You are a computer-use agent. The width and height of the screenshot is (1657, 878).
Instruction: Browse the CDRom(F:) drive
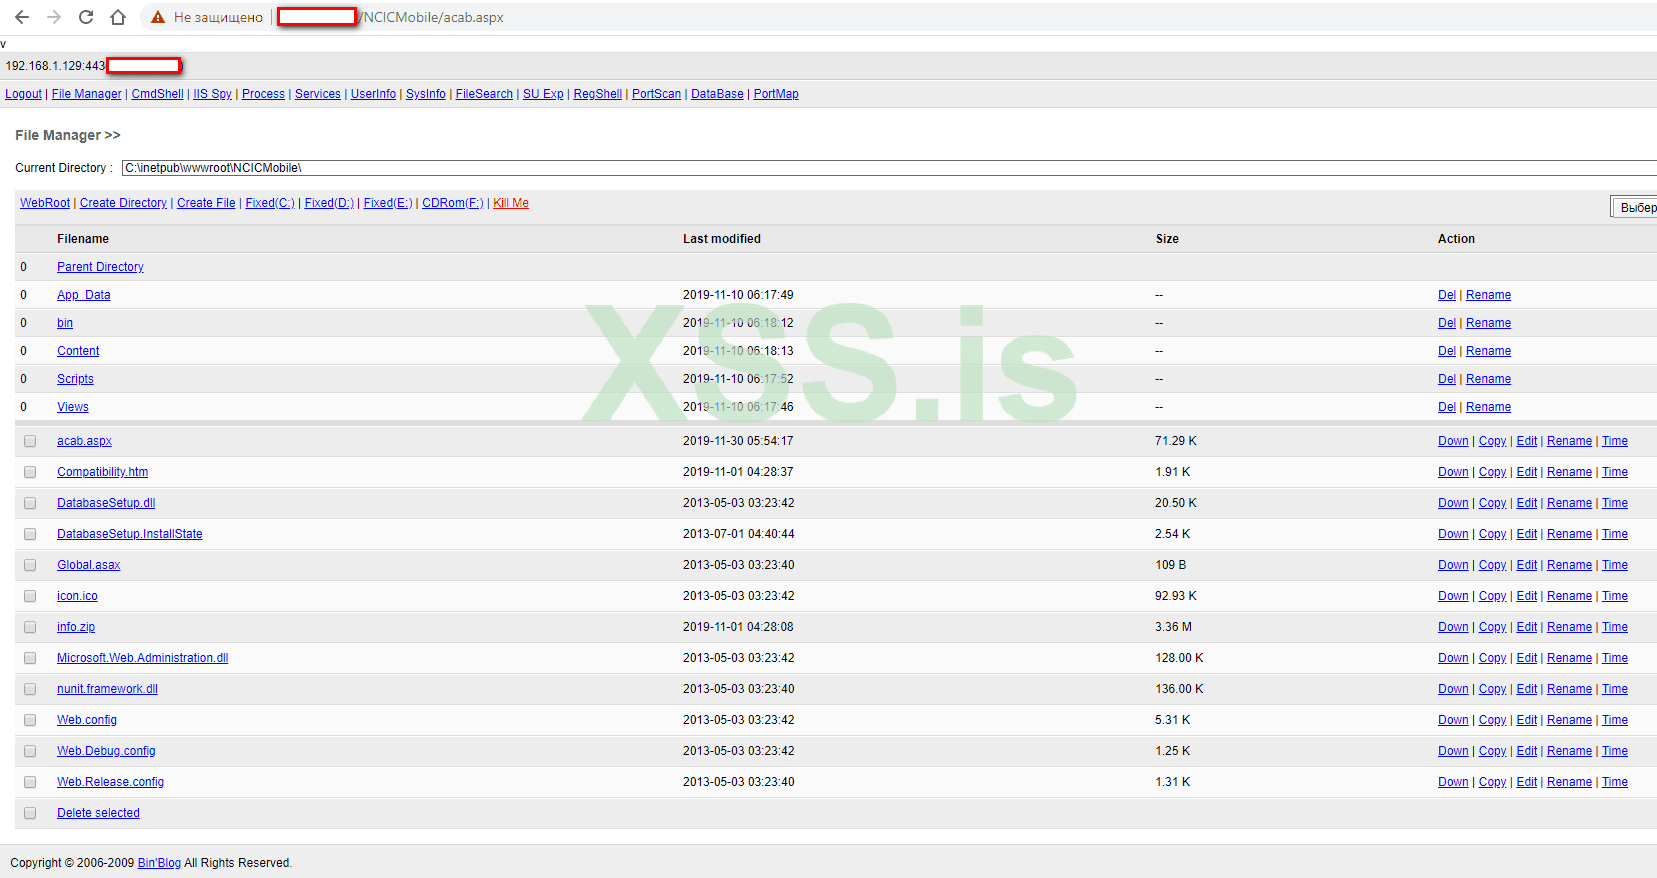point(453,203)
